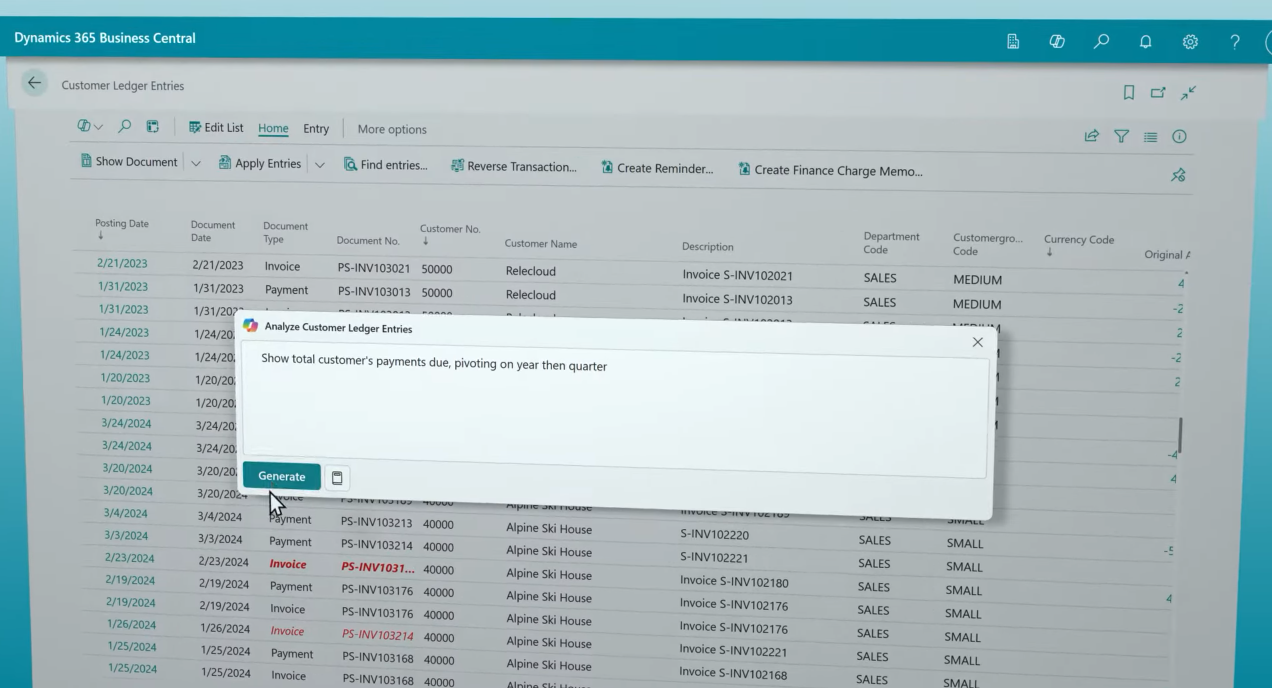Expand the Apply Entries dropdown arrow

coord(320,164)
